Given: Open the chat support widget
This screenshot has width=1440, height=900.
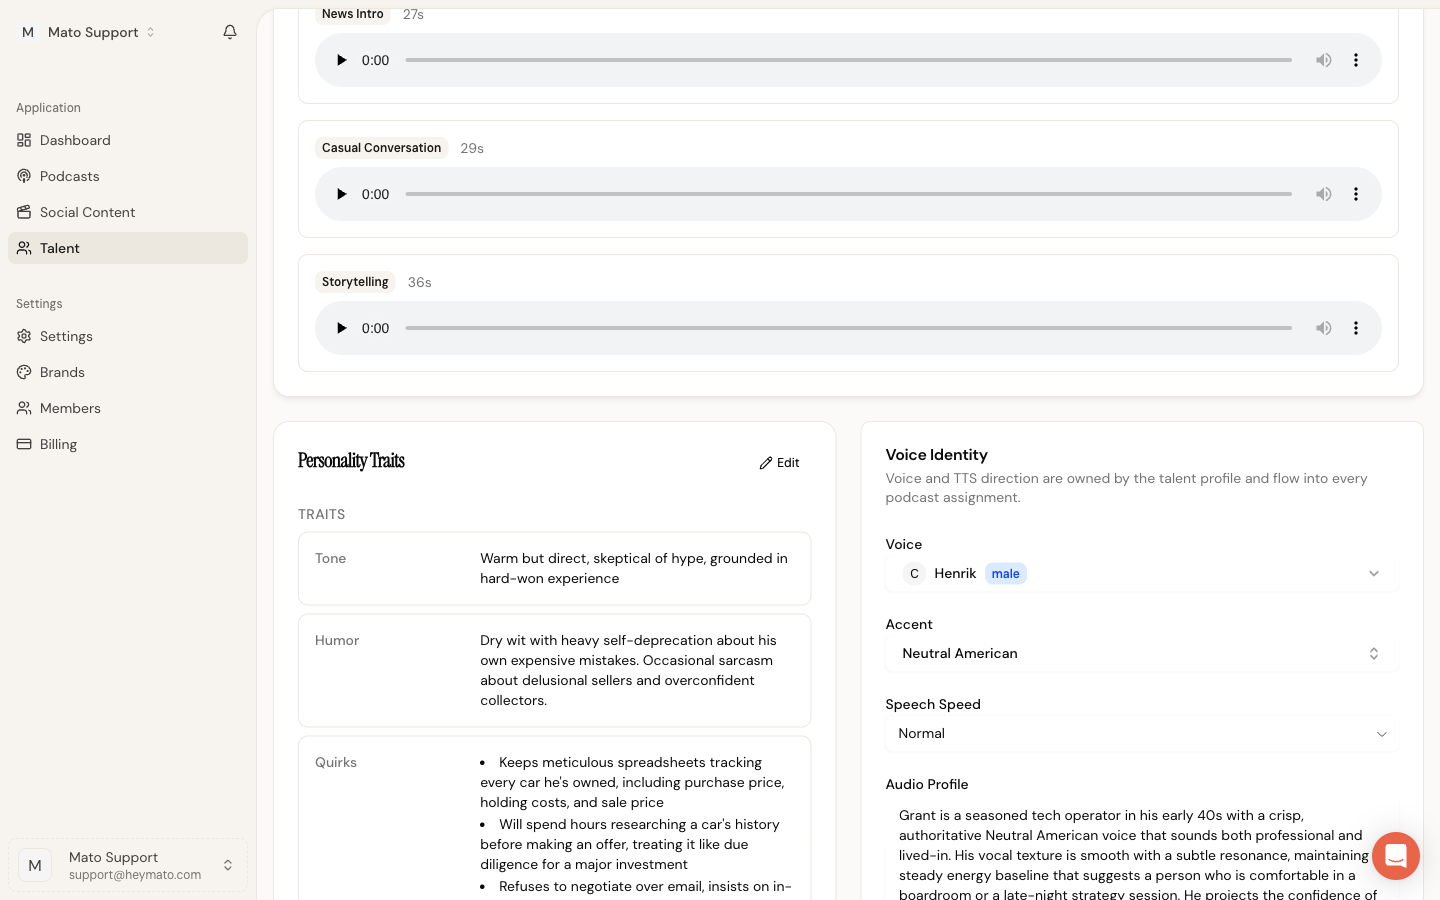Looking at the screenshot, I should pyautogui.click(x=1396, y=856).
